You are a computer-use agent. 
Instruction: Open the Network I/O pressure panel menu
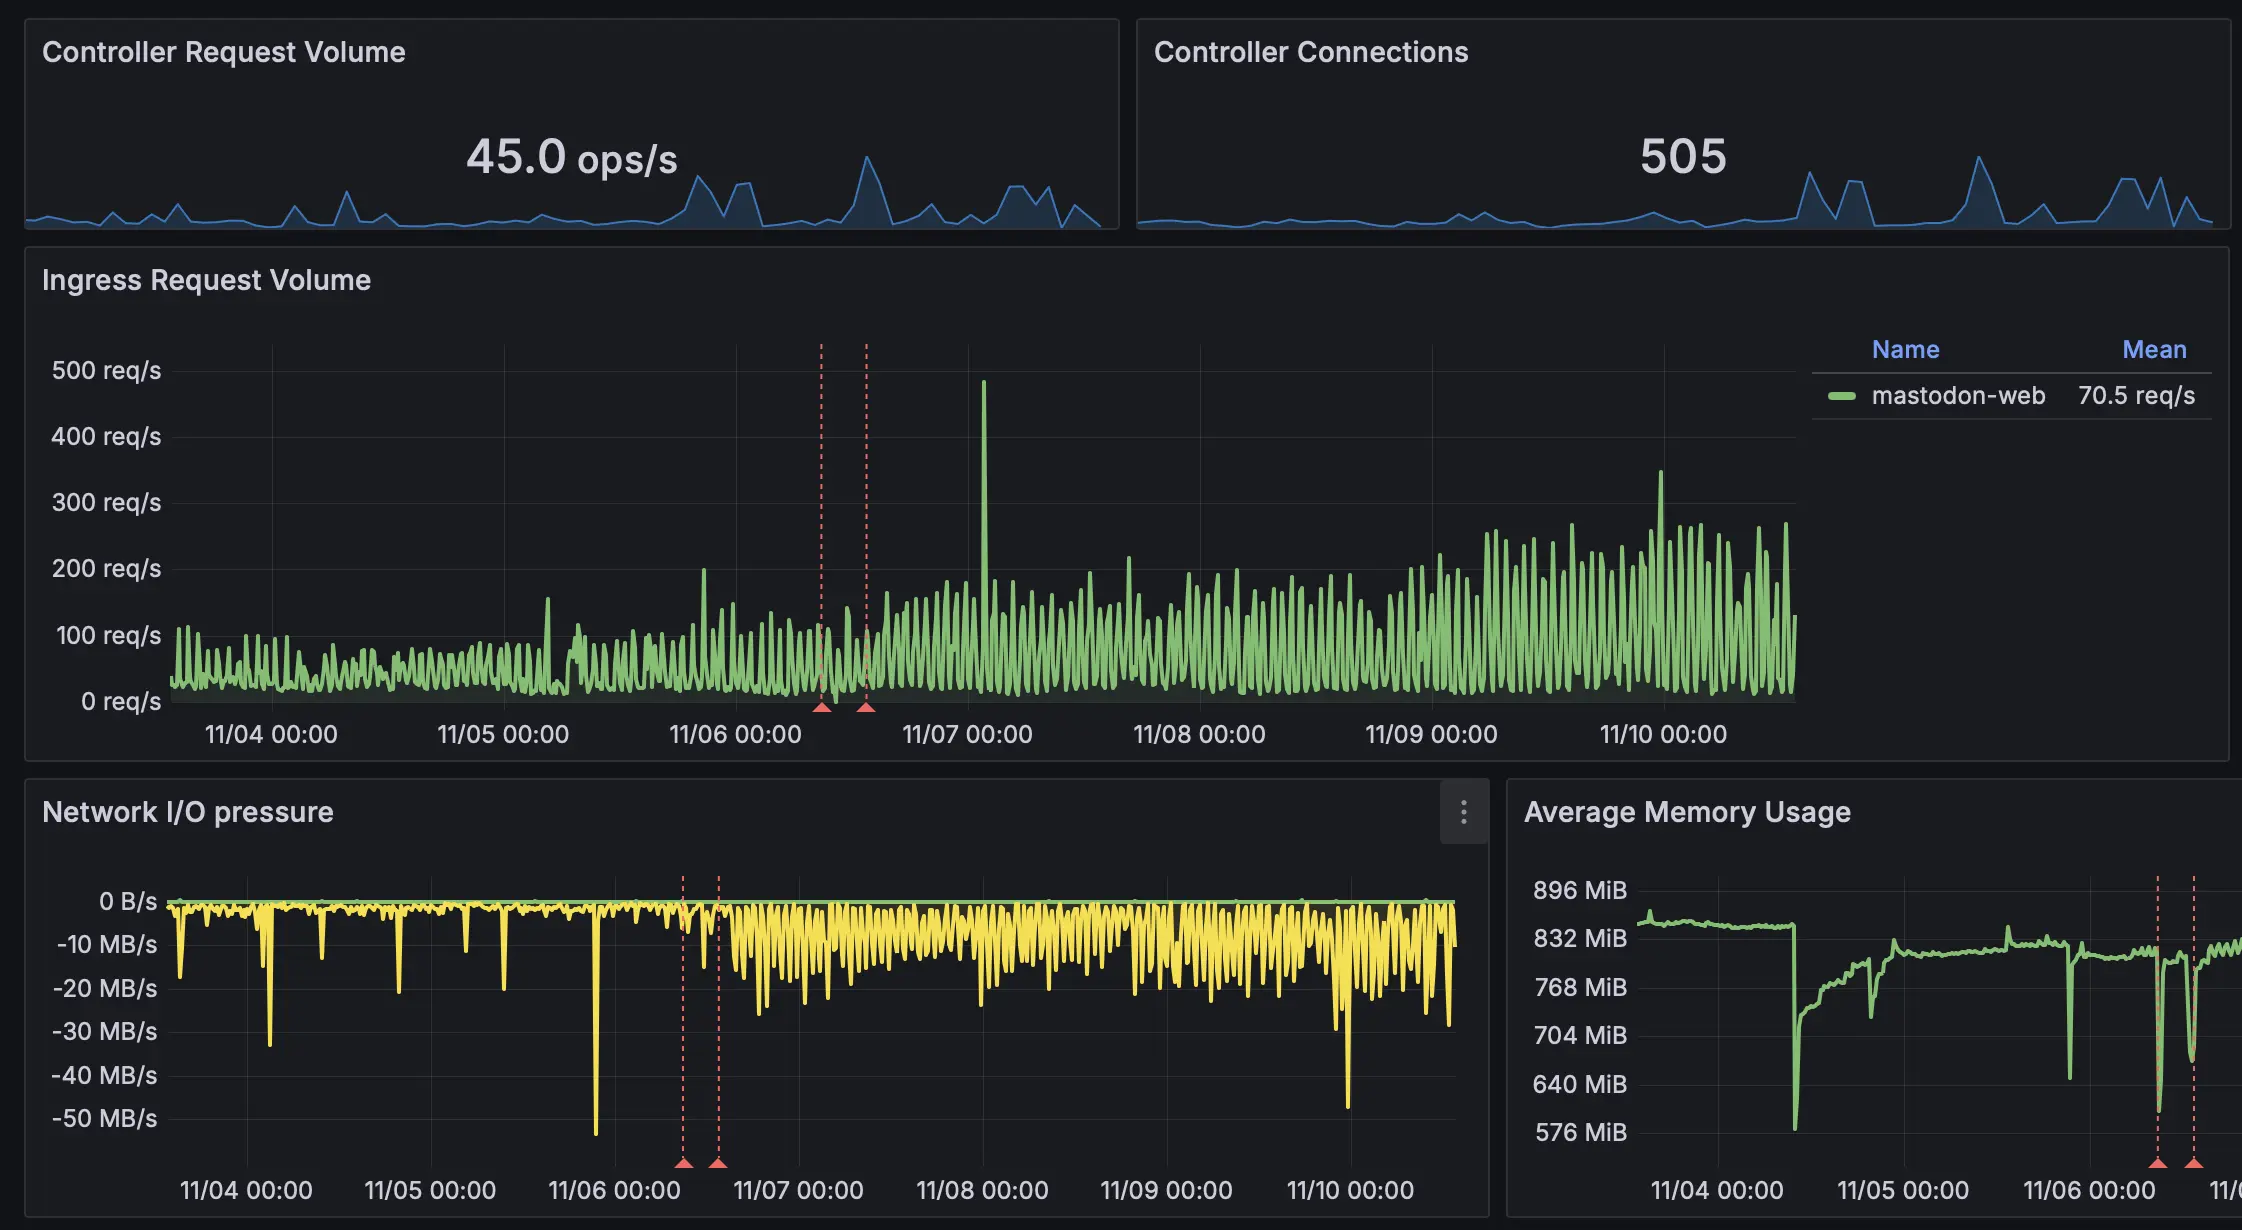click(1463, 812)
